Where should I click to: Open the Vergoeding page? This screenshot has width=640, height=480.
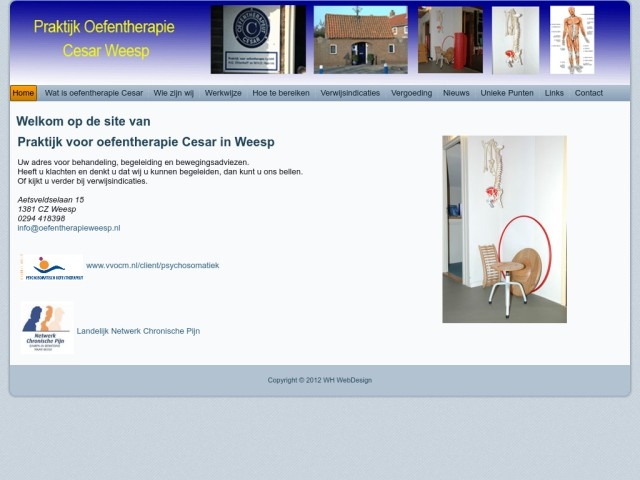(x=411, y=93)
